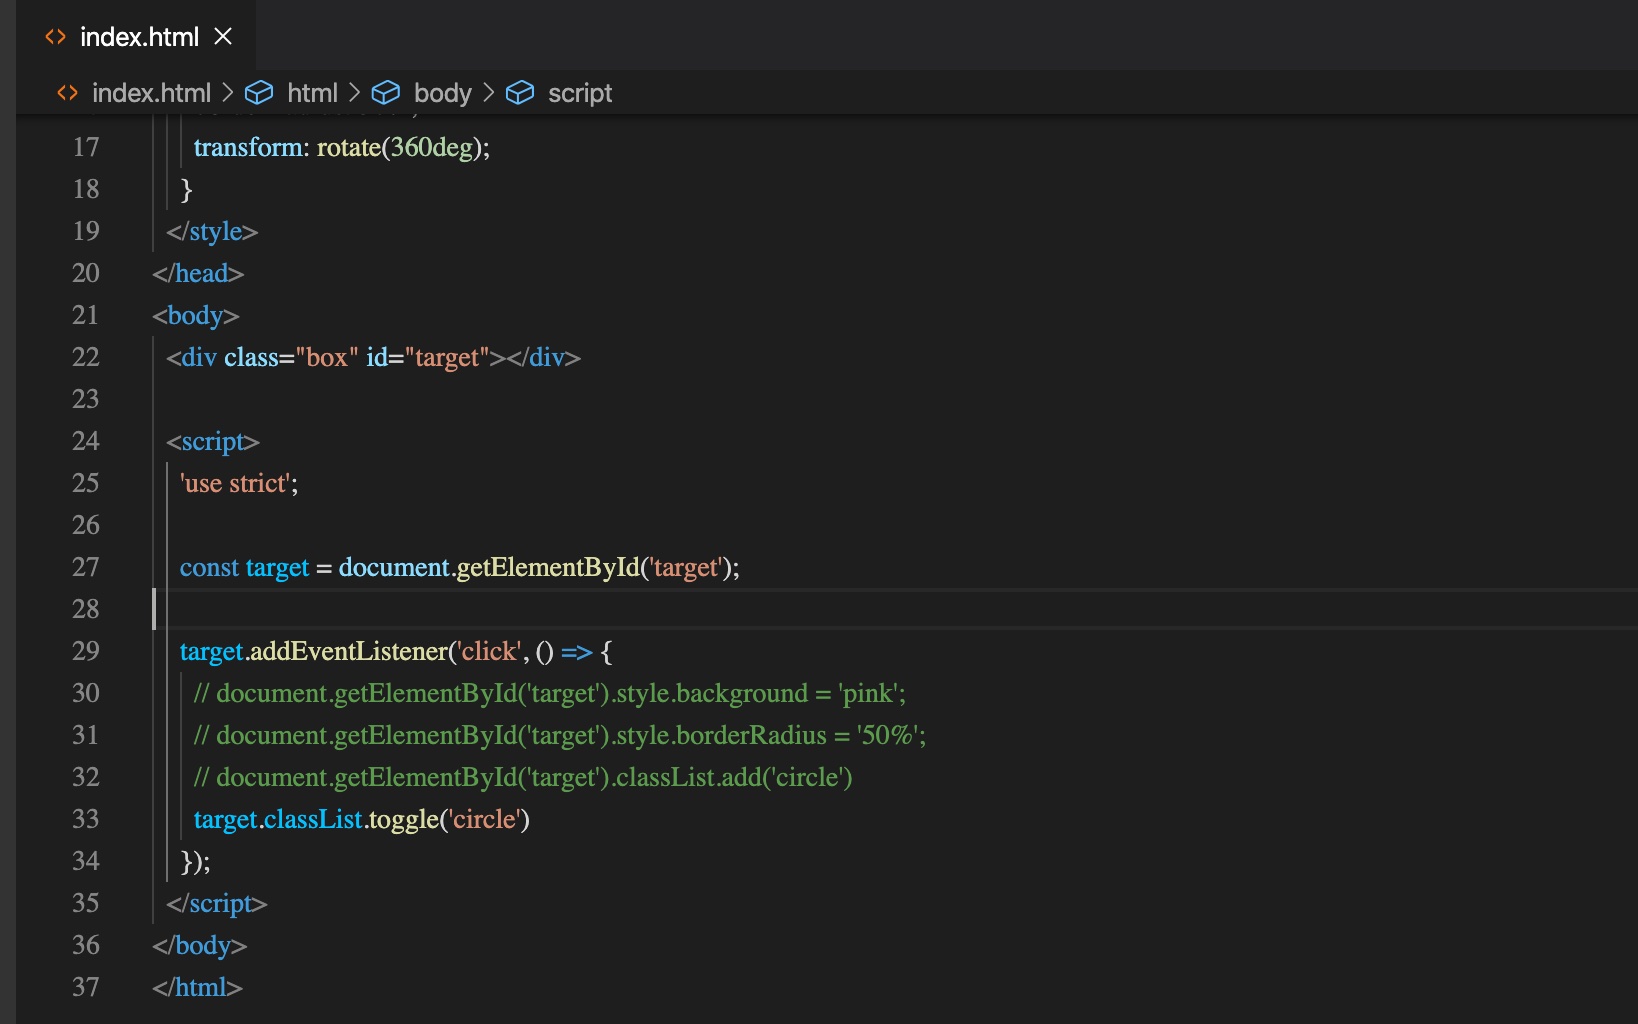Viewport: 1638px width, 1024px height.
Task: Open the script breadcrumb segment
Action: 580,93
